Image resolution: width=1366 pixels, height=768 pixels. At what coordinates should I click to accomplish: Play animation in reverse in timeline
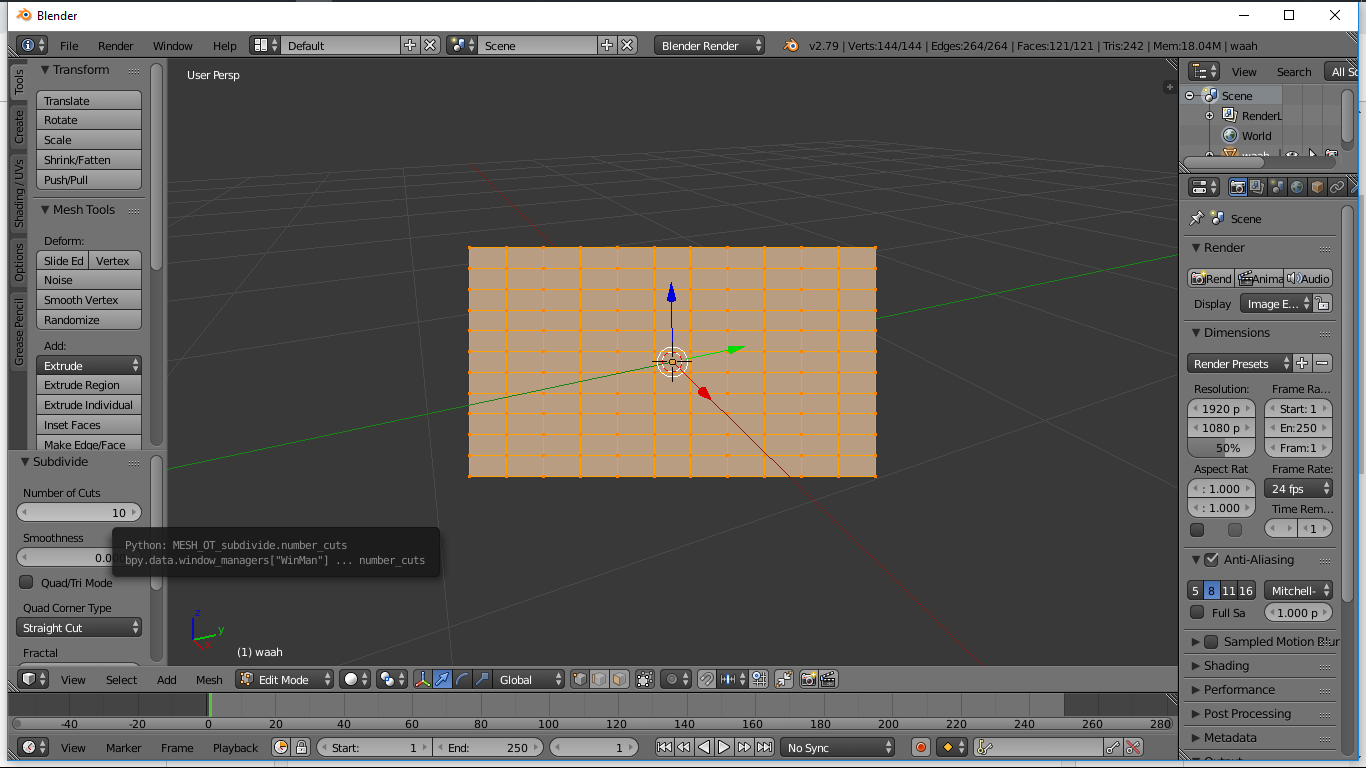point(704,747)
